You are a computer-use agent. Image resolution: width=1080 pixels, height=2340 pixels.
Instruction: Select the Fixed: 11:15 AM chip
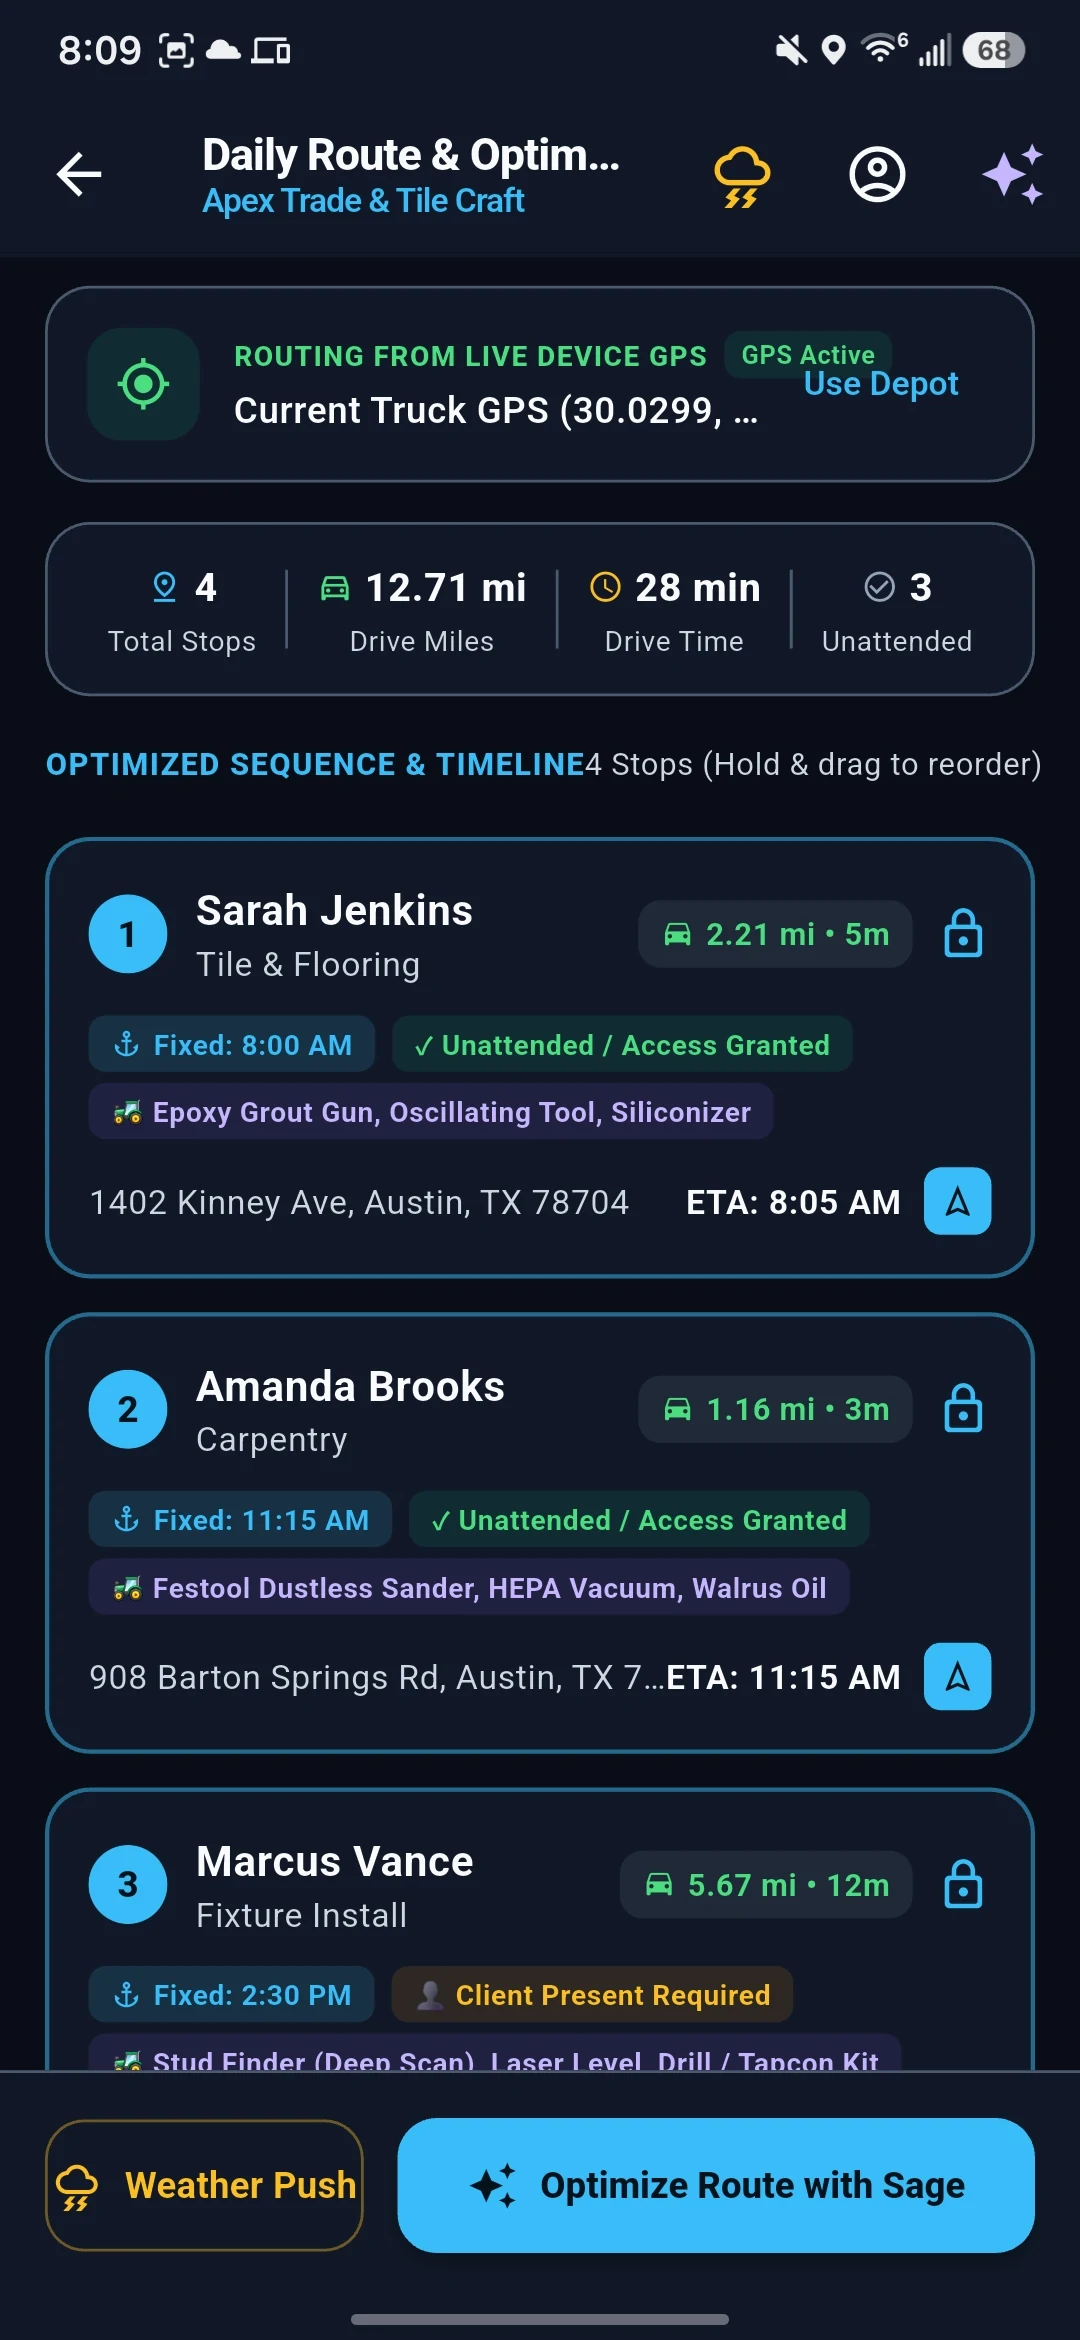[240, 1520]
